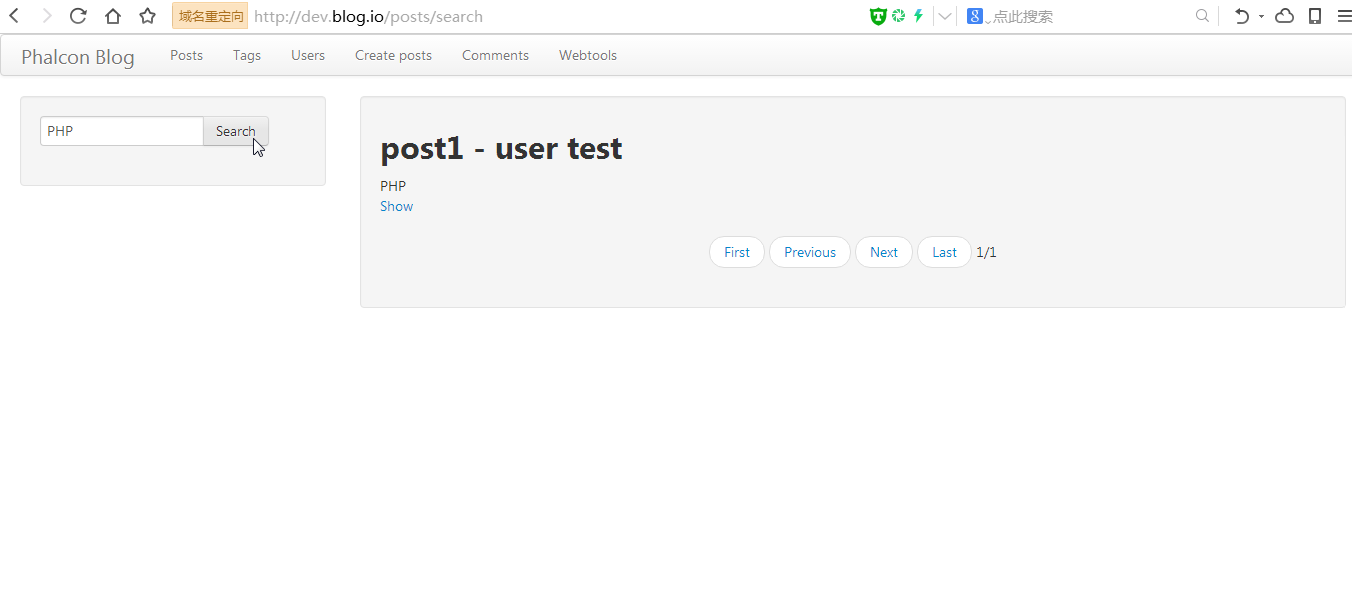Click the Phalcon Blog brand link
Image resolution: width=1352 pixels, height=593 pixels.
pos(78,57)
